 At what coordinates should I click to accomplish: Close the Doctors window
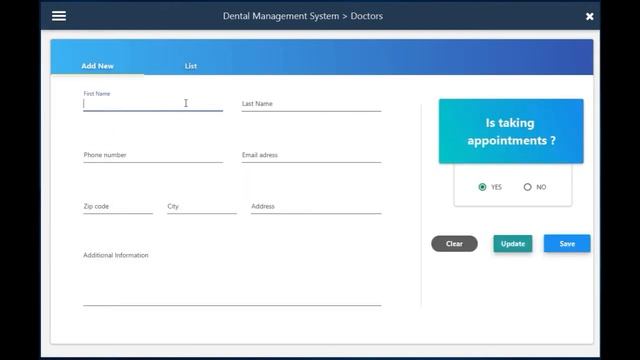point(589,16)
